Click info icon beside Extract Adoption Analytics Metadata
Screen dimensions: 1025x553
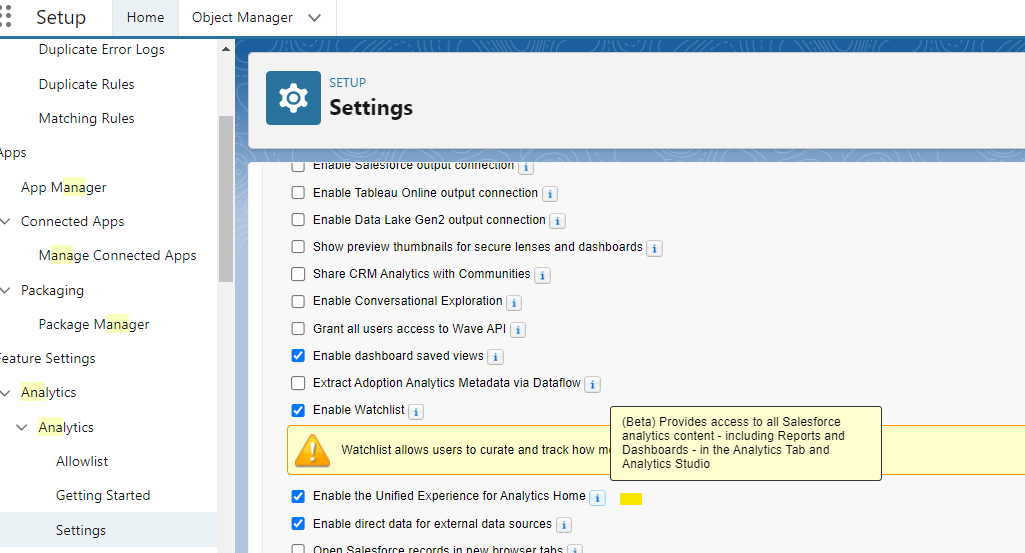[592, 384]
